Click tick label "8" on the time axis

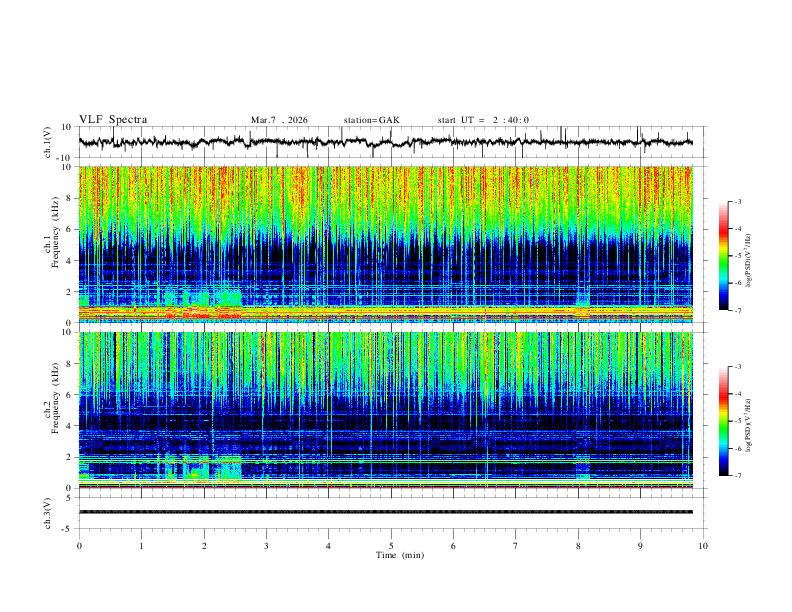coord(578,546)
